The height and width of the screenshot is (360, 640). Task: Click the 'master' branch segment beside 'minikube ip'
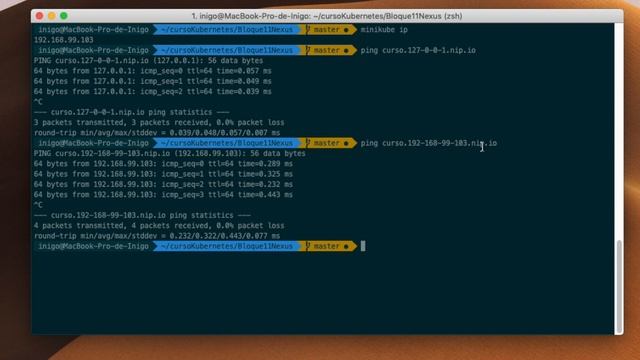330,29
